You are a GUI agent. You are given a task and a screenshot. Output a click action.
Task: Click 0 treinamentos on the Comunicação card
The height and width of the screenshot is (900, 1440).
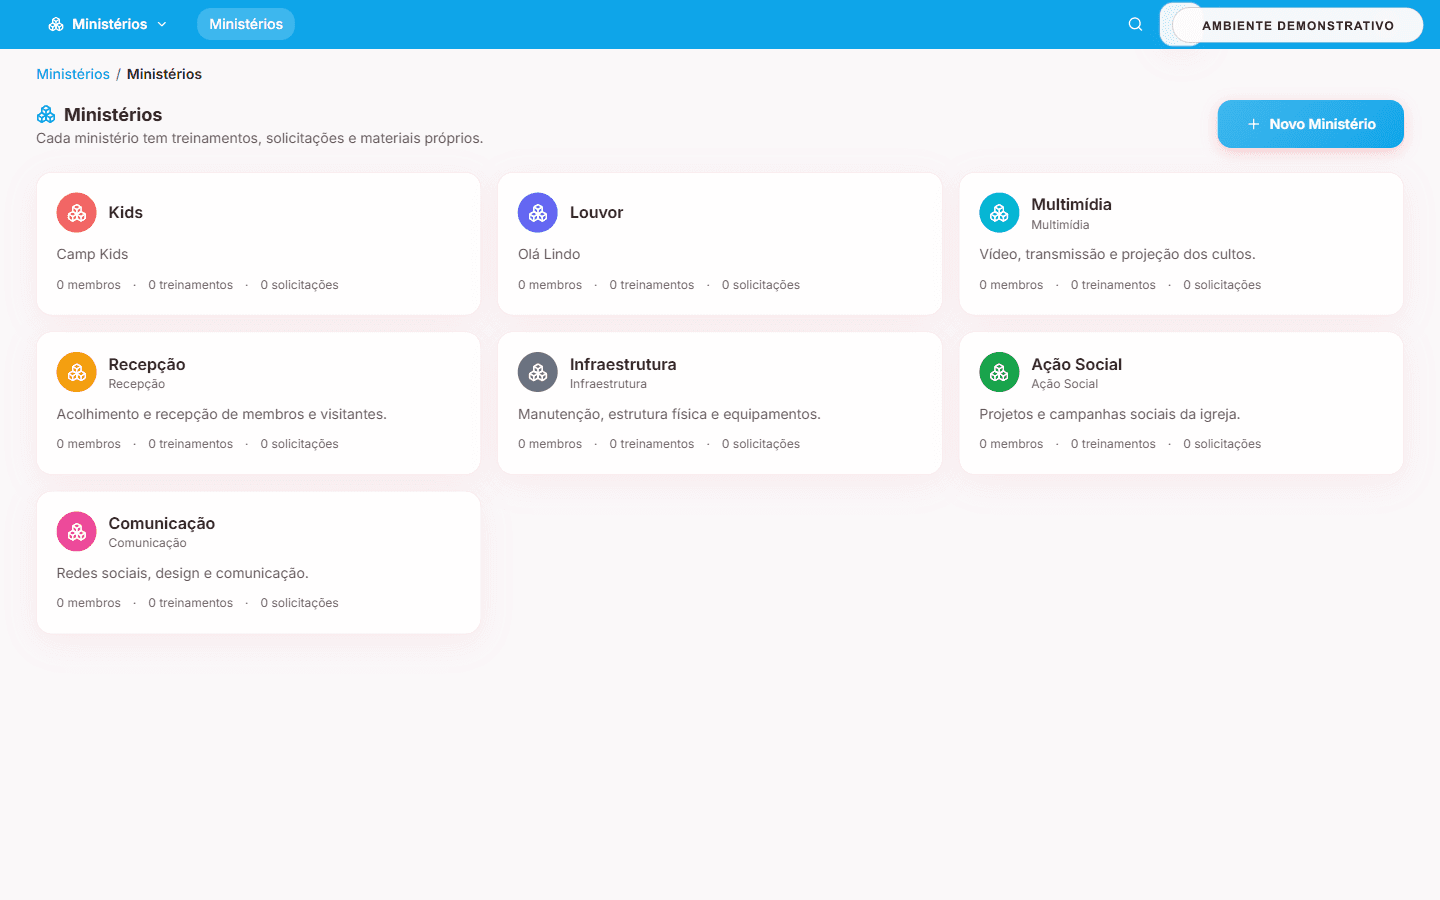click(x=190, y=603)
